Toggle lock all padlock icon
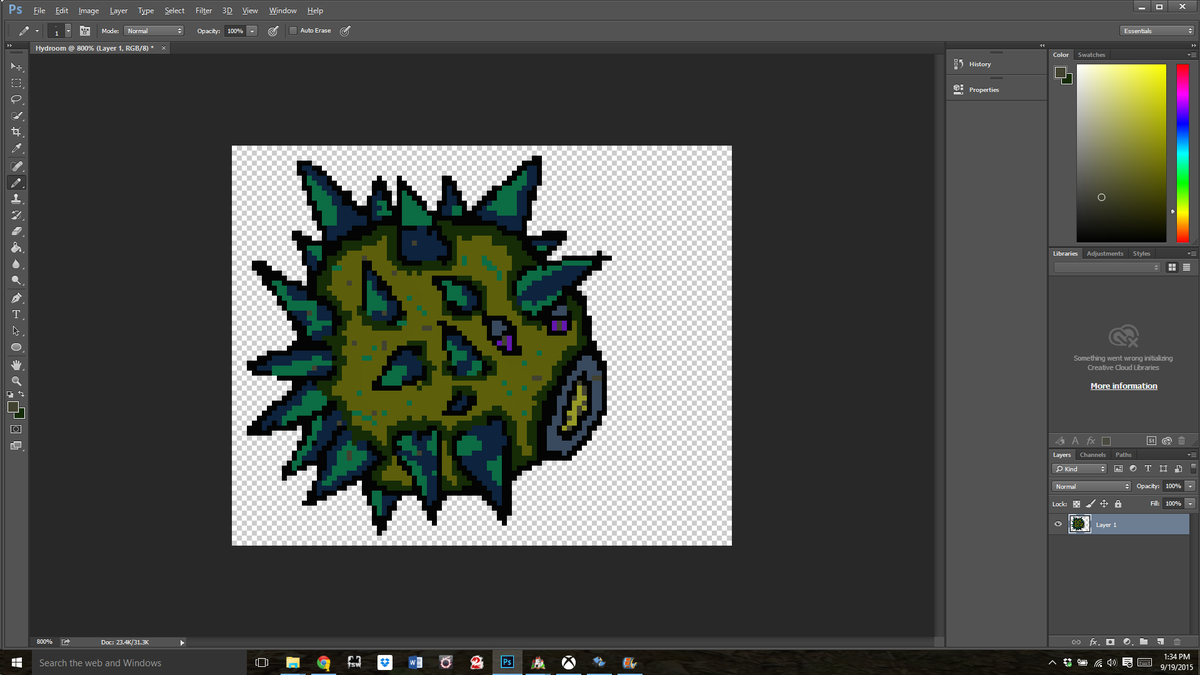The height and width of the screenshot is (675, 1200). (1118, 504)
